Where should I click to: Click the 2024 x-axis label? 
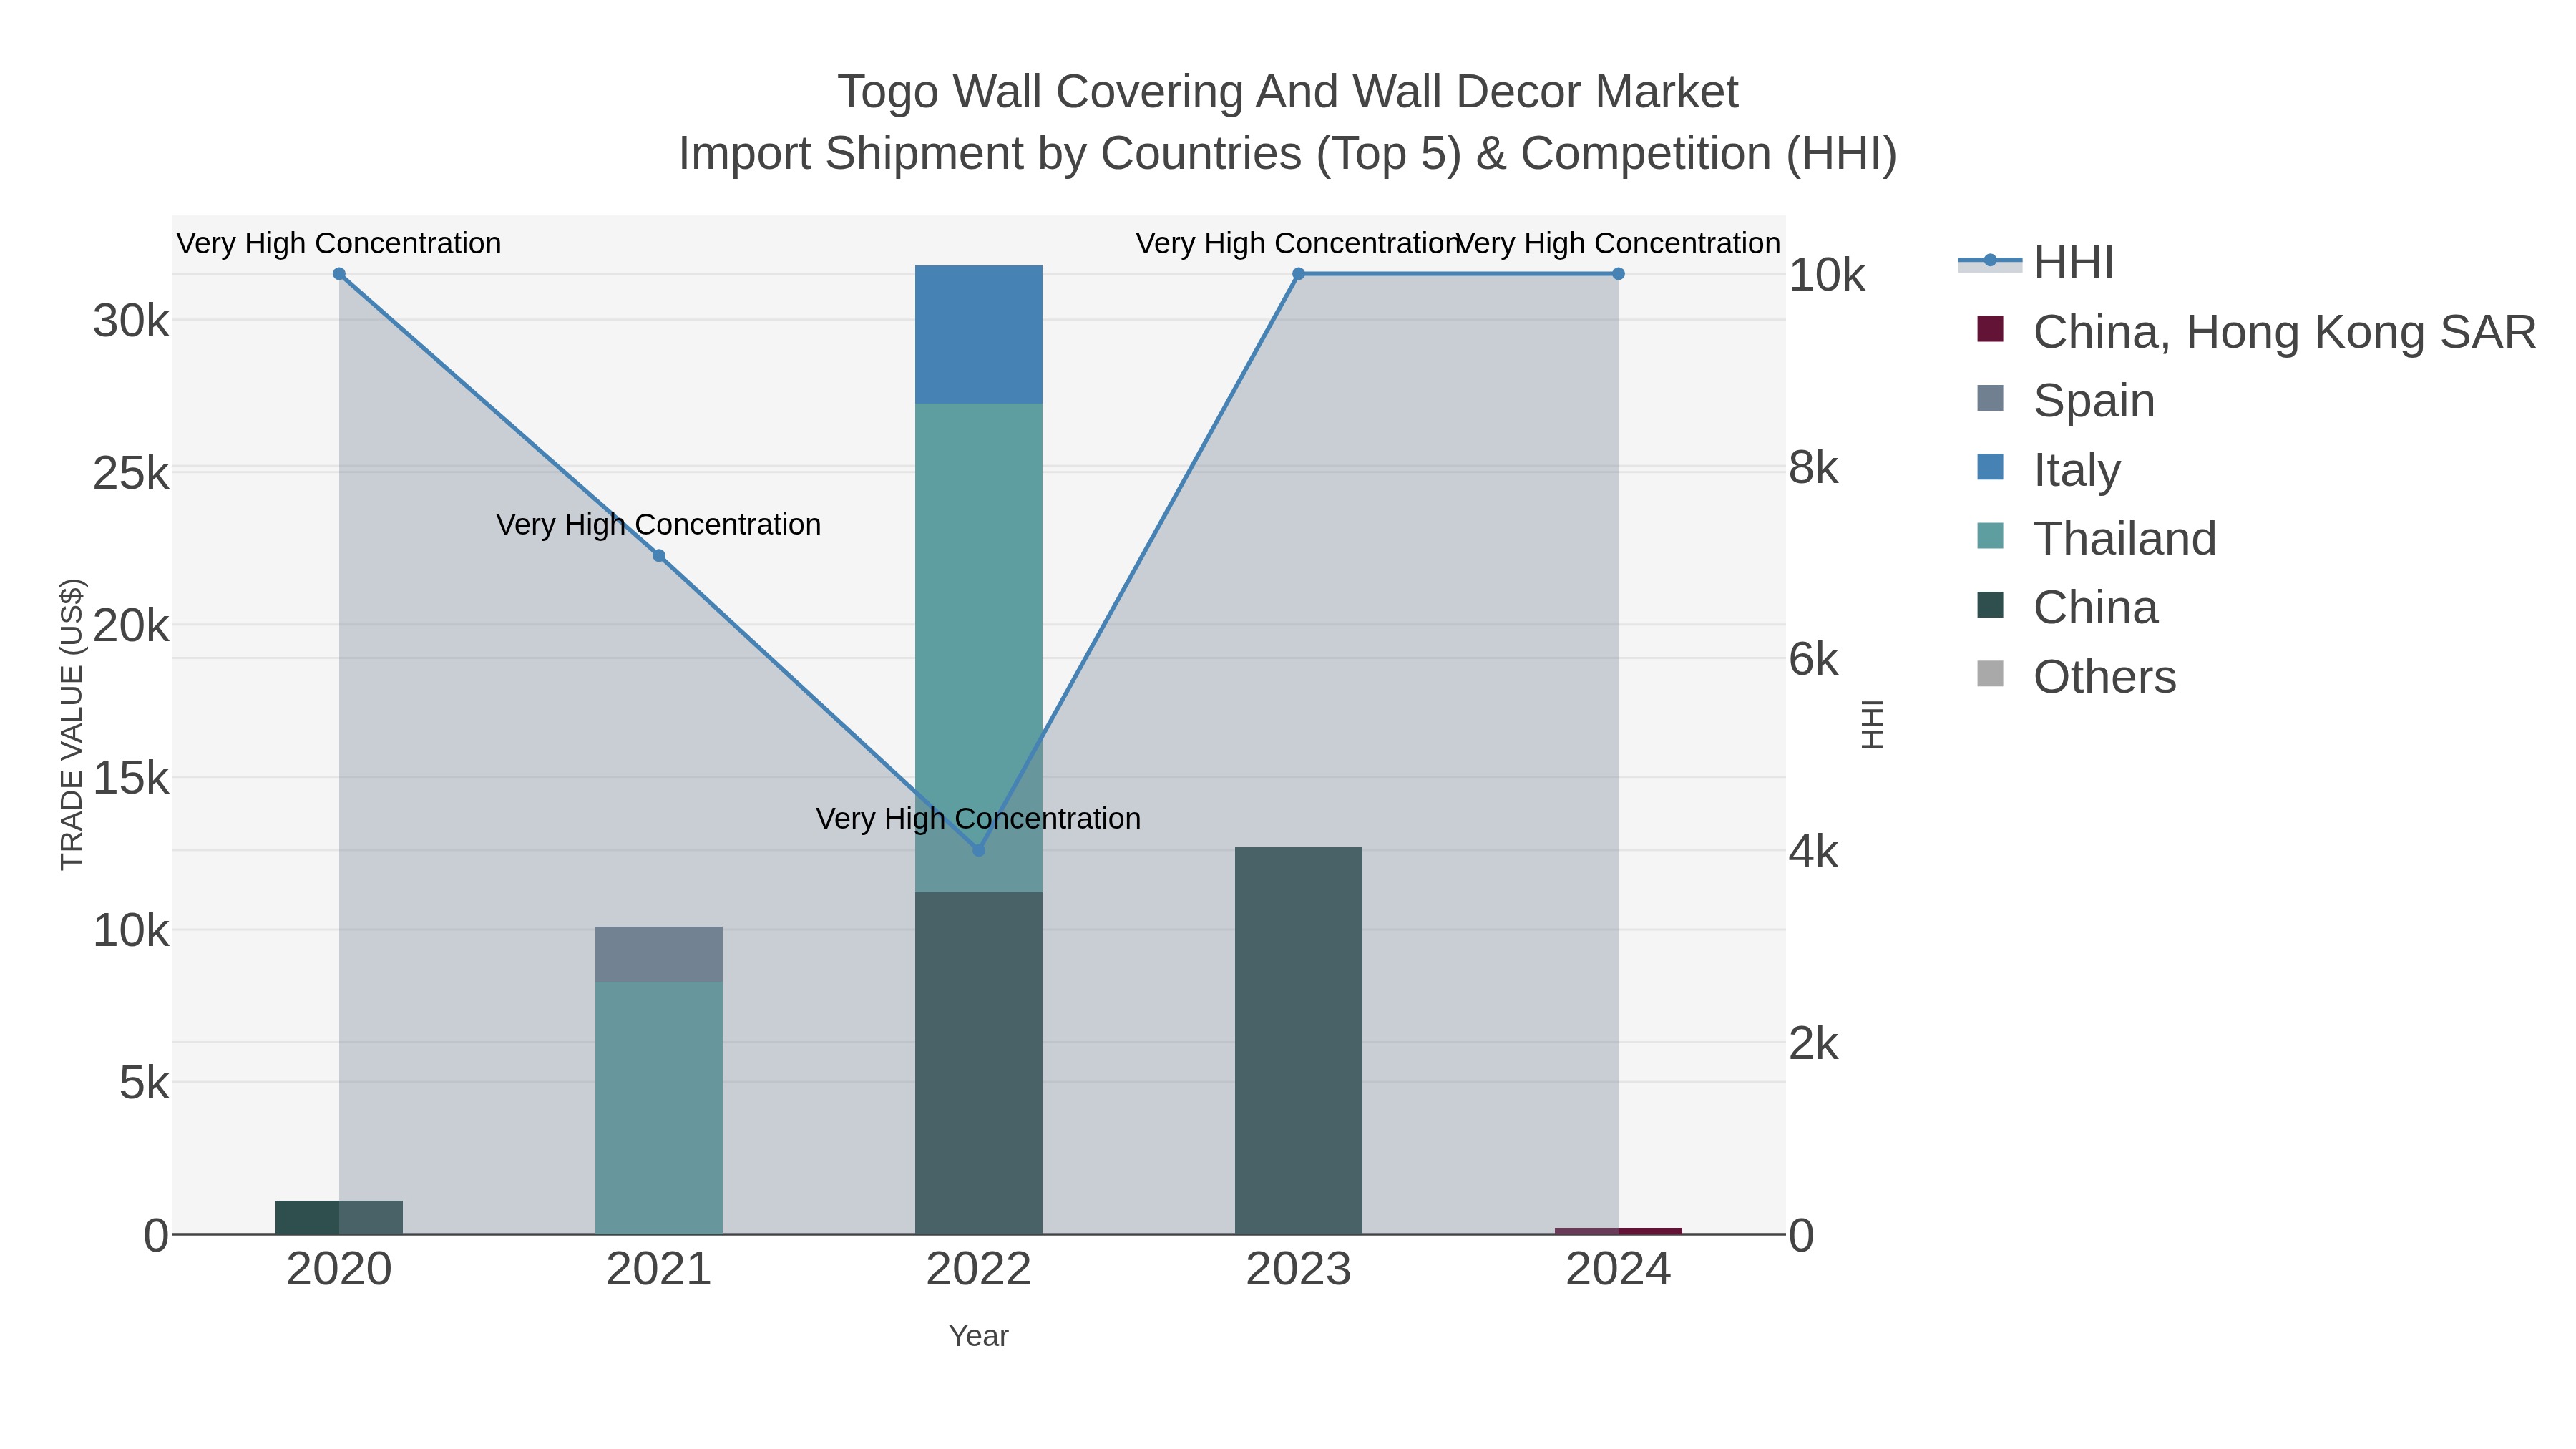[x=1618, y=1270]
